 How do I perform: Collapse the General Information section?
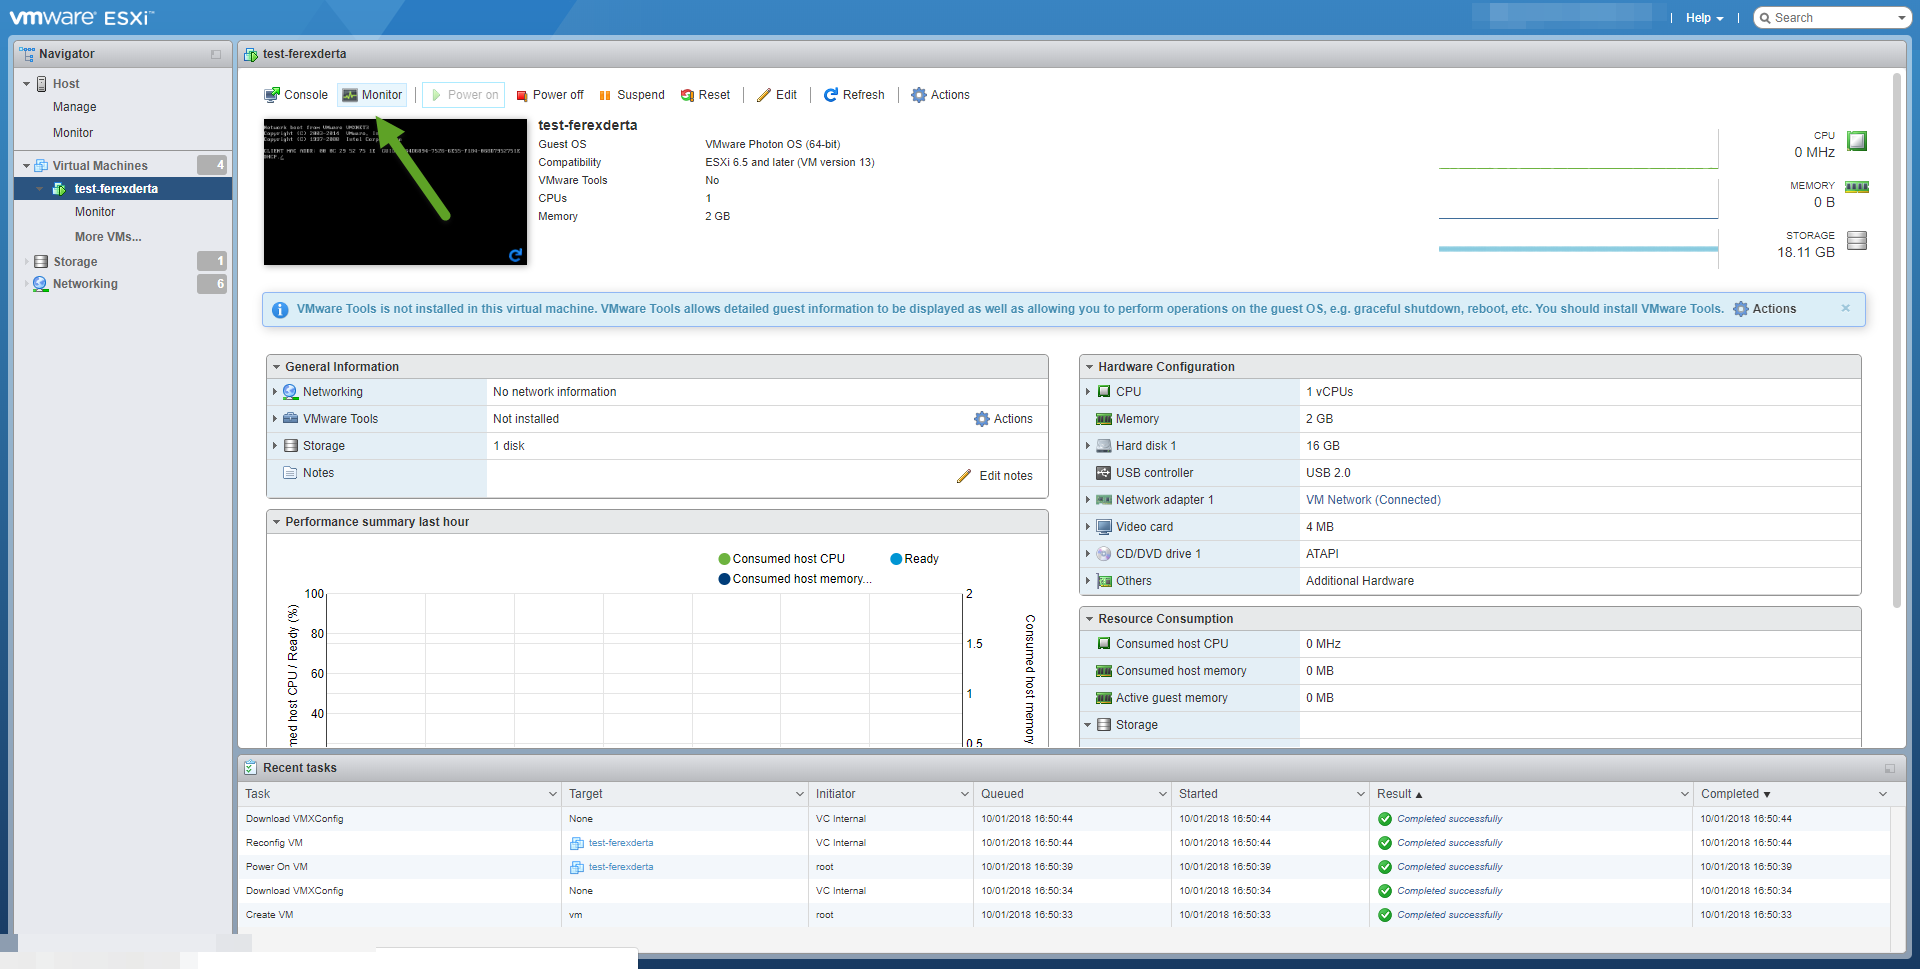coord(279,366)
